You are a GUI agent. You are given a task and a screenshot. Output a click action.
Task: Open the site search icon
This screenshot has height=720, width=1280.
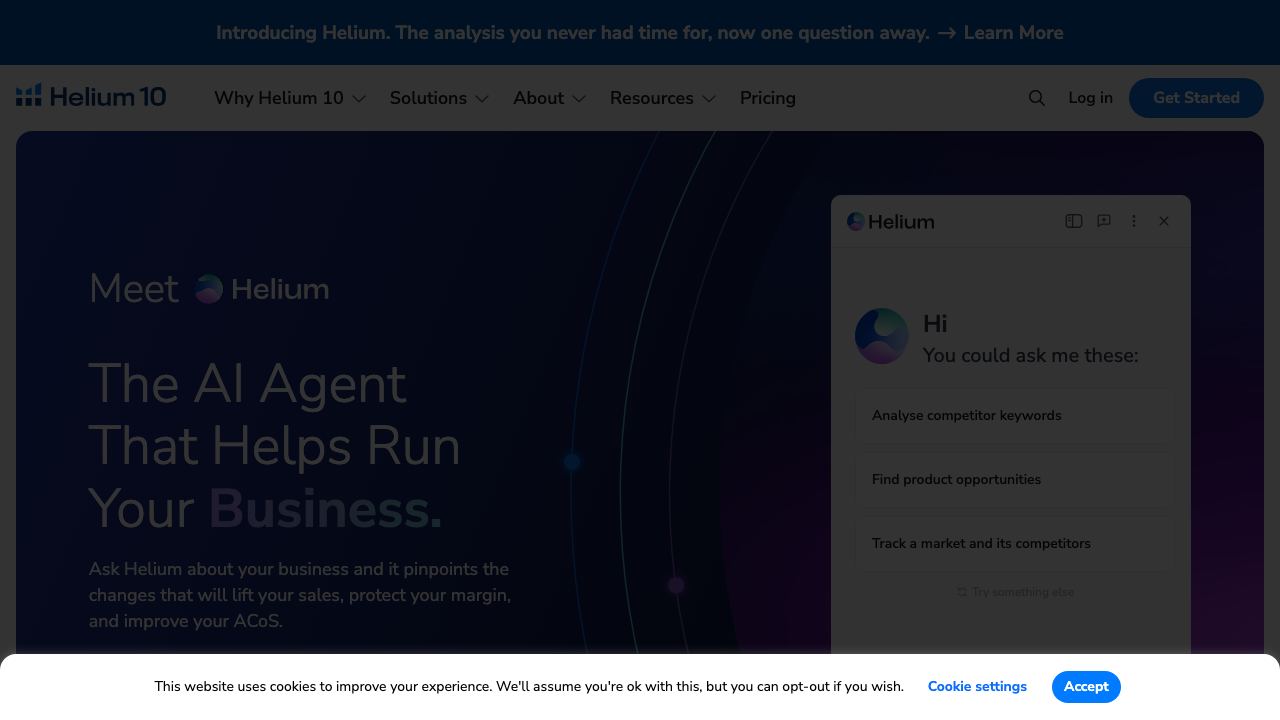point(1037,98)
